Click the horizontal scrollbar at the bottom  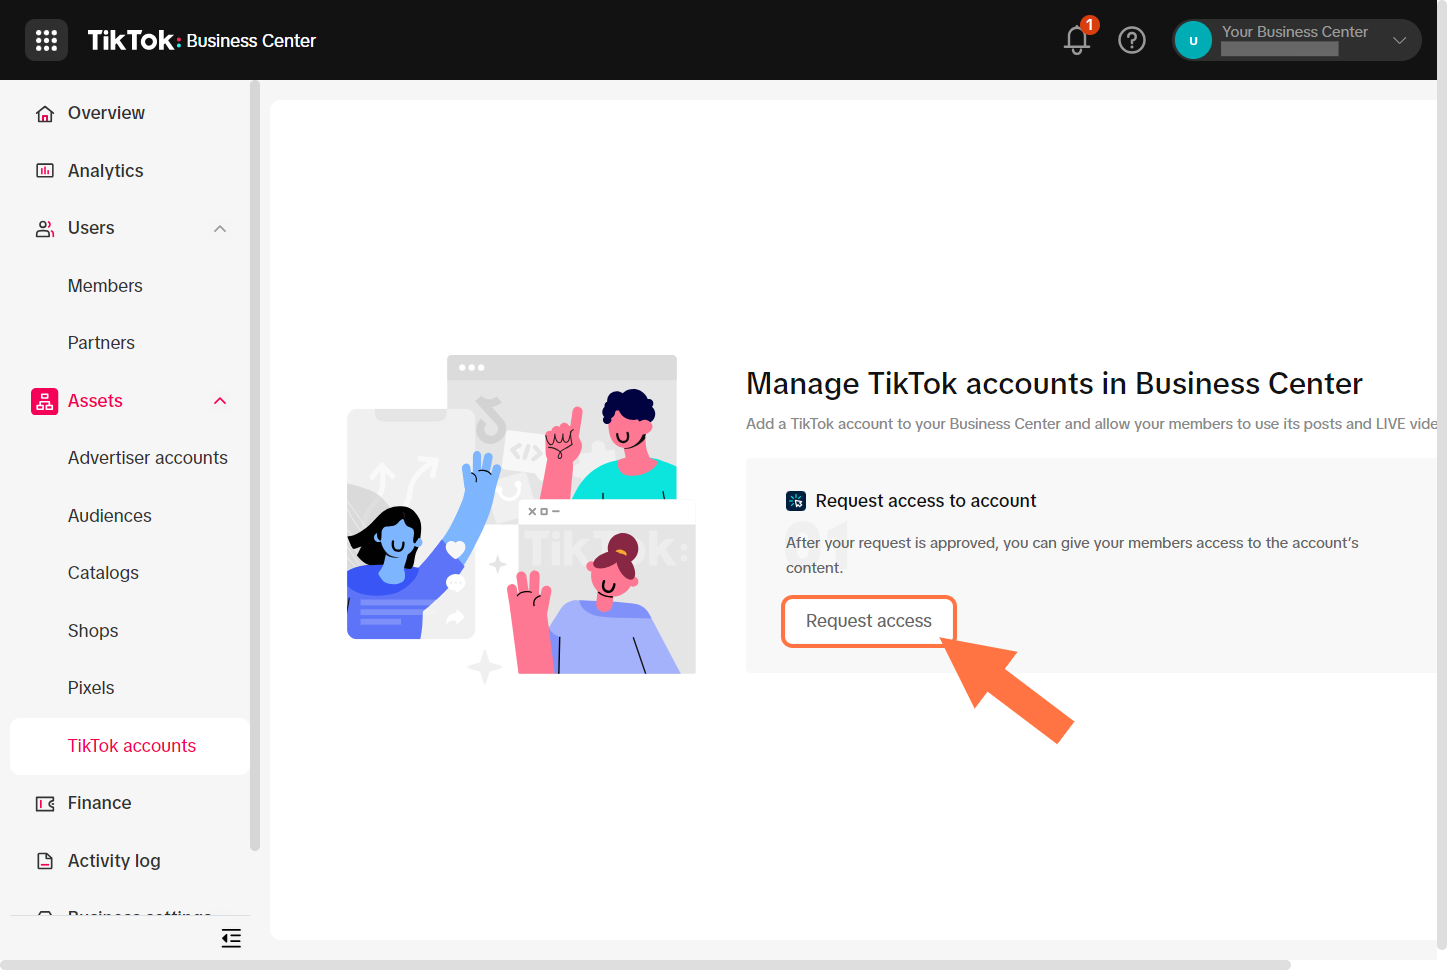(x=645, y=965)
